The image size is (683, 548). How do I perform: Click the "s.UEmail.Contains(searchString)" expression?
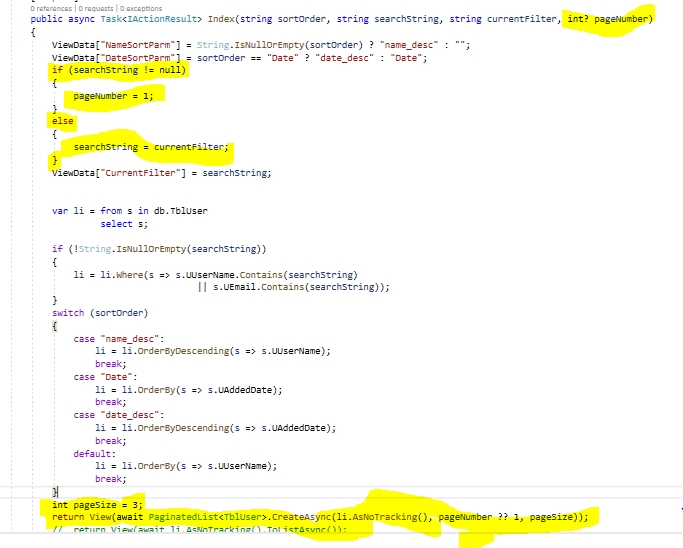pyautogui.click(x=296, y=287)
